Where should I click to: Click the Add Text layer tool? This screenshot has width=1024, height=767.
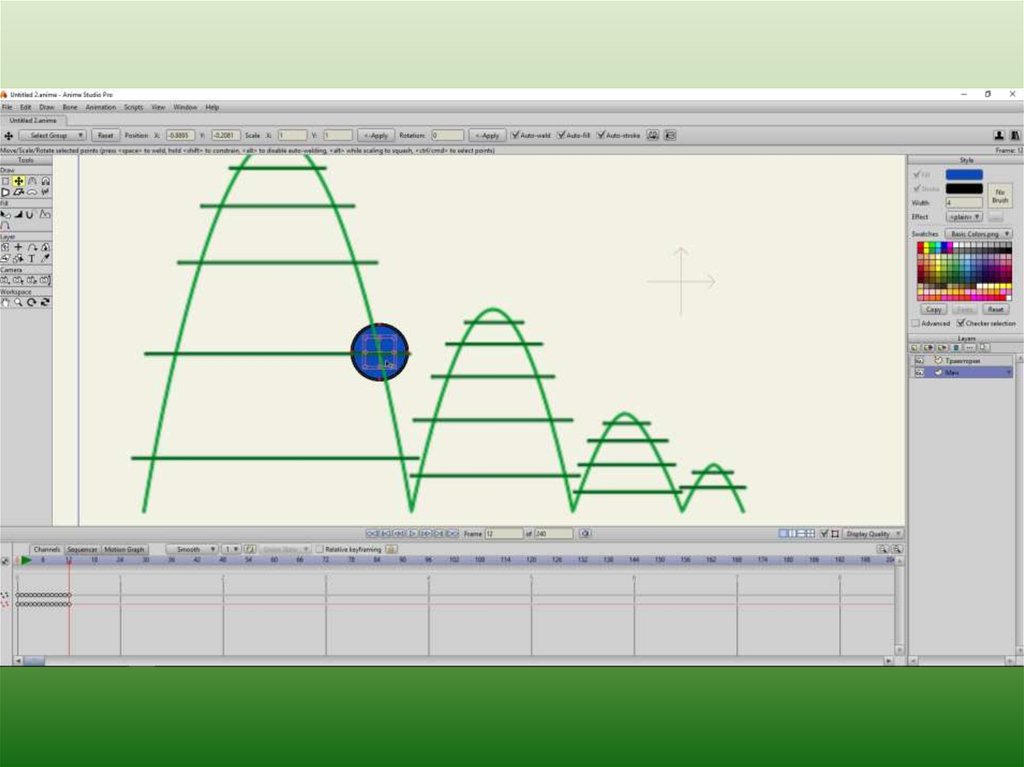32,258
